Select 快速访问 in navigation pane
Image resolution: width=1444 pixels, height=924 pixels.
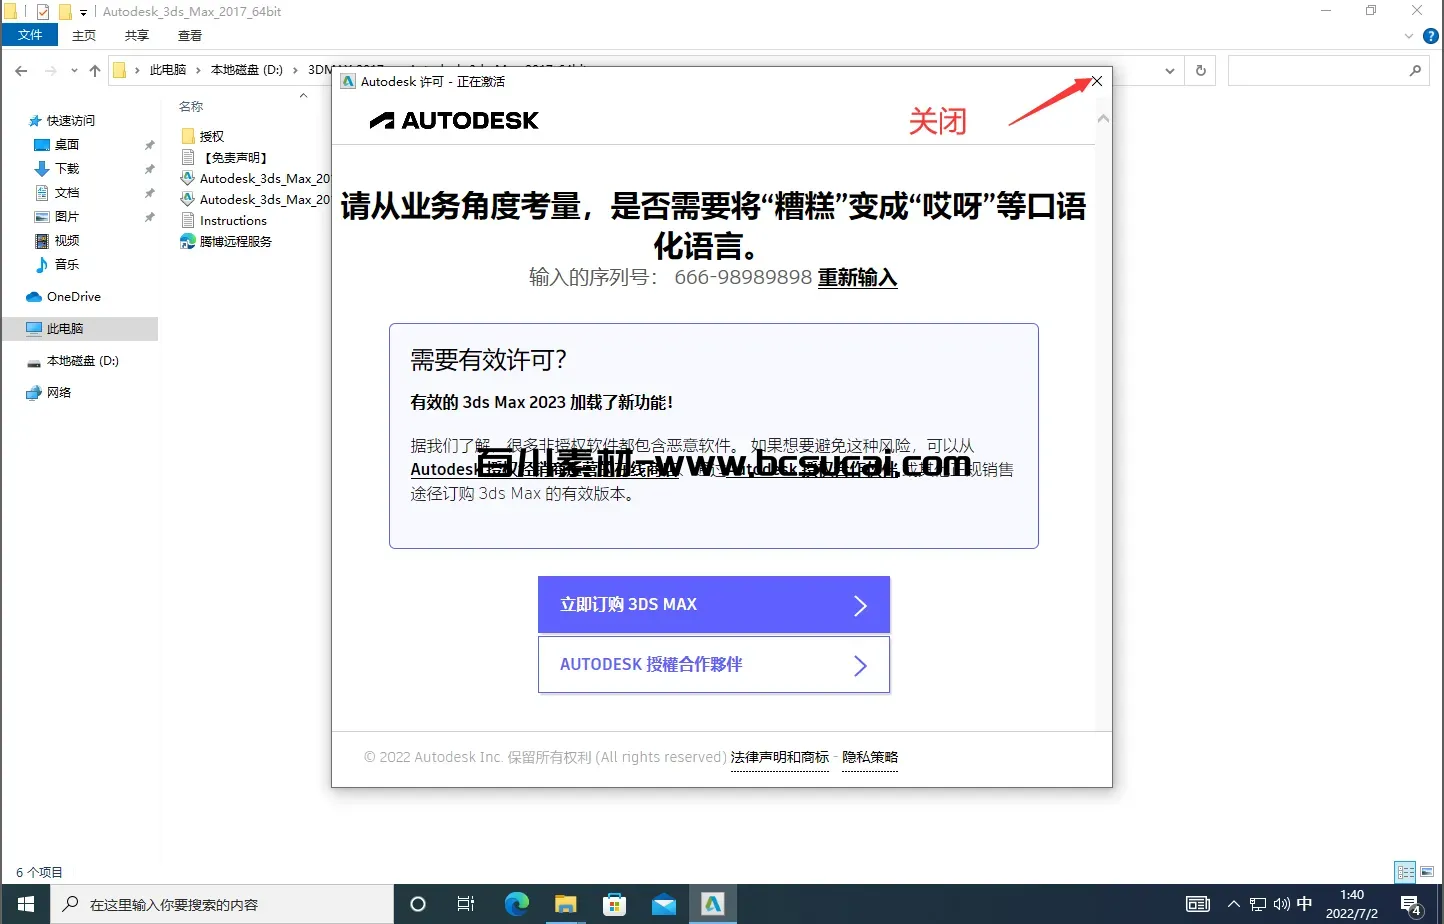(70, 120)
